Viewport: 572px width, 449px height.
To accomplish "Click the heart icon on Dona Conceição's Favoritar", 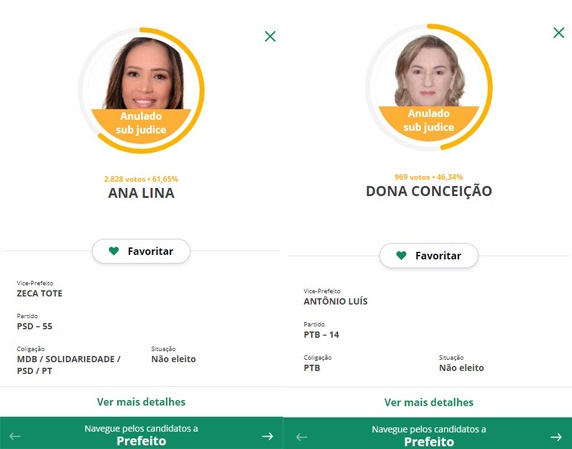I will pos(401,255).
